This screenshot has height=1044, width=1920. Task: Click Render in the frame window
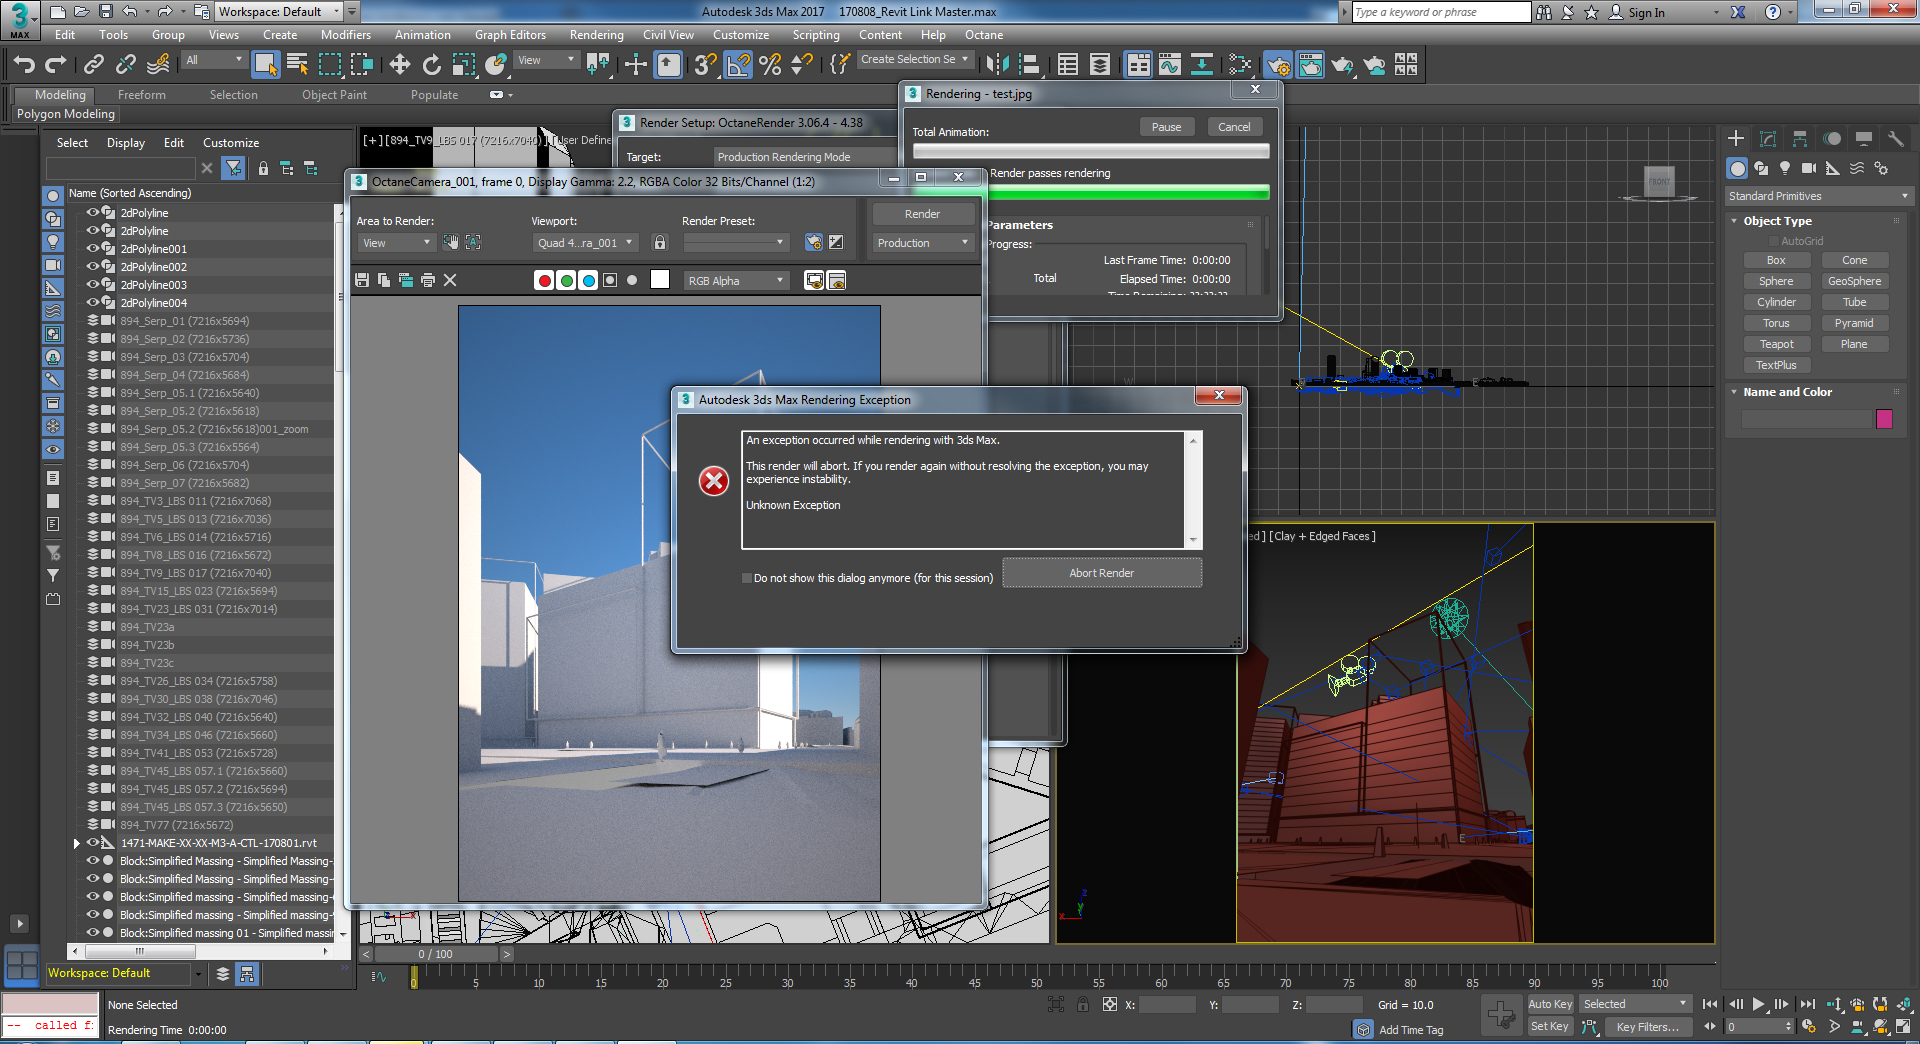pyautogui.click(x=922, y=214)
